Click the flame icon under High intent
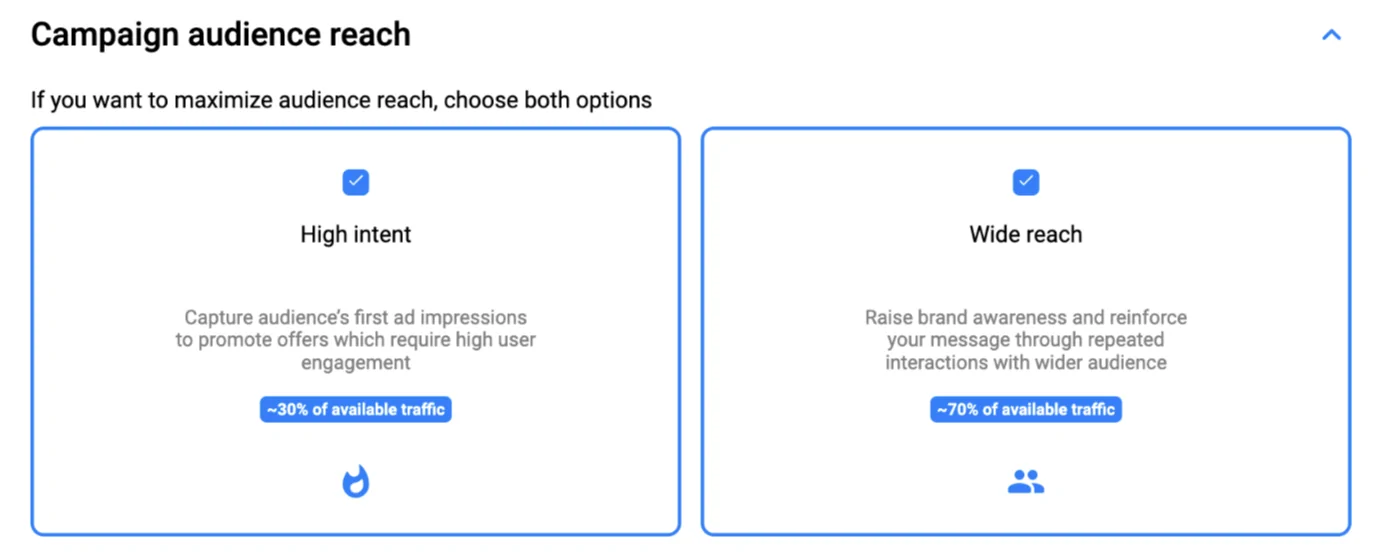The height and width of the screenshot is (560, 1382). tap(356, 483)
